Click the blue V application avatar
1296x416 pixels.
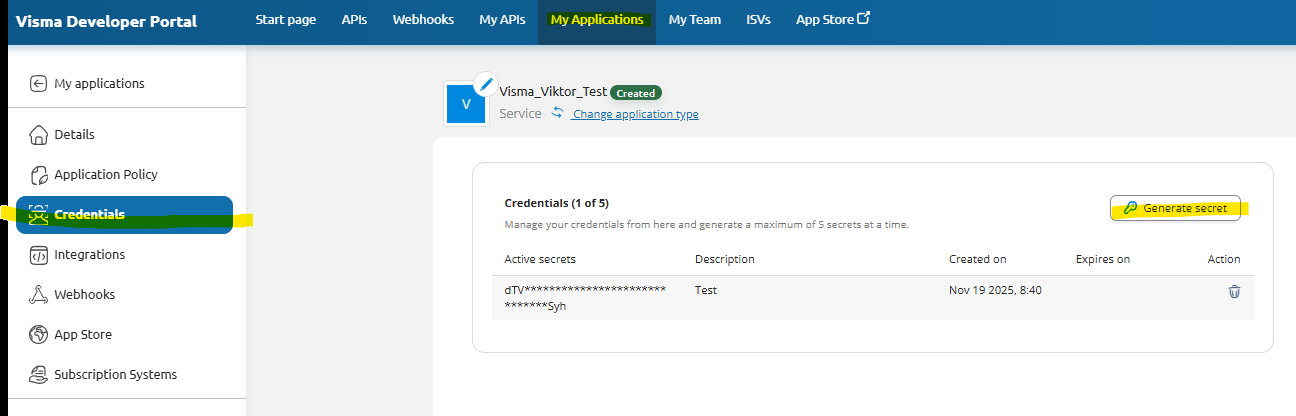[465, 104]
